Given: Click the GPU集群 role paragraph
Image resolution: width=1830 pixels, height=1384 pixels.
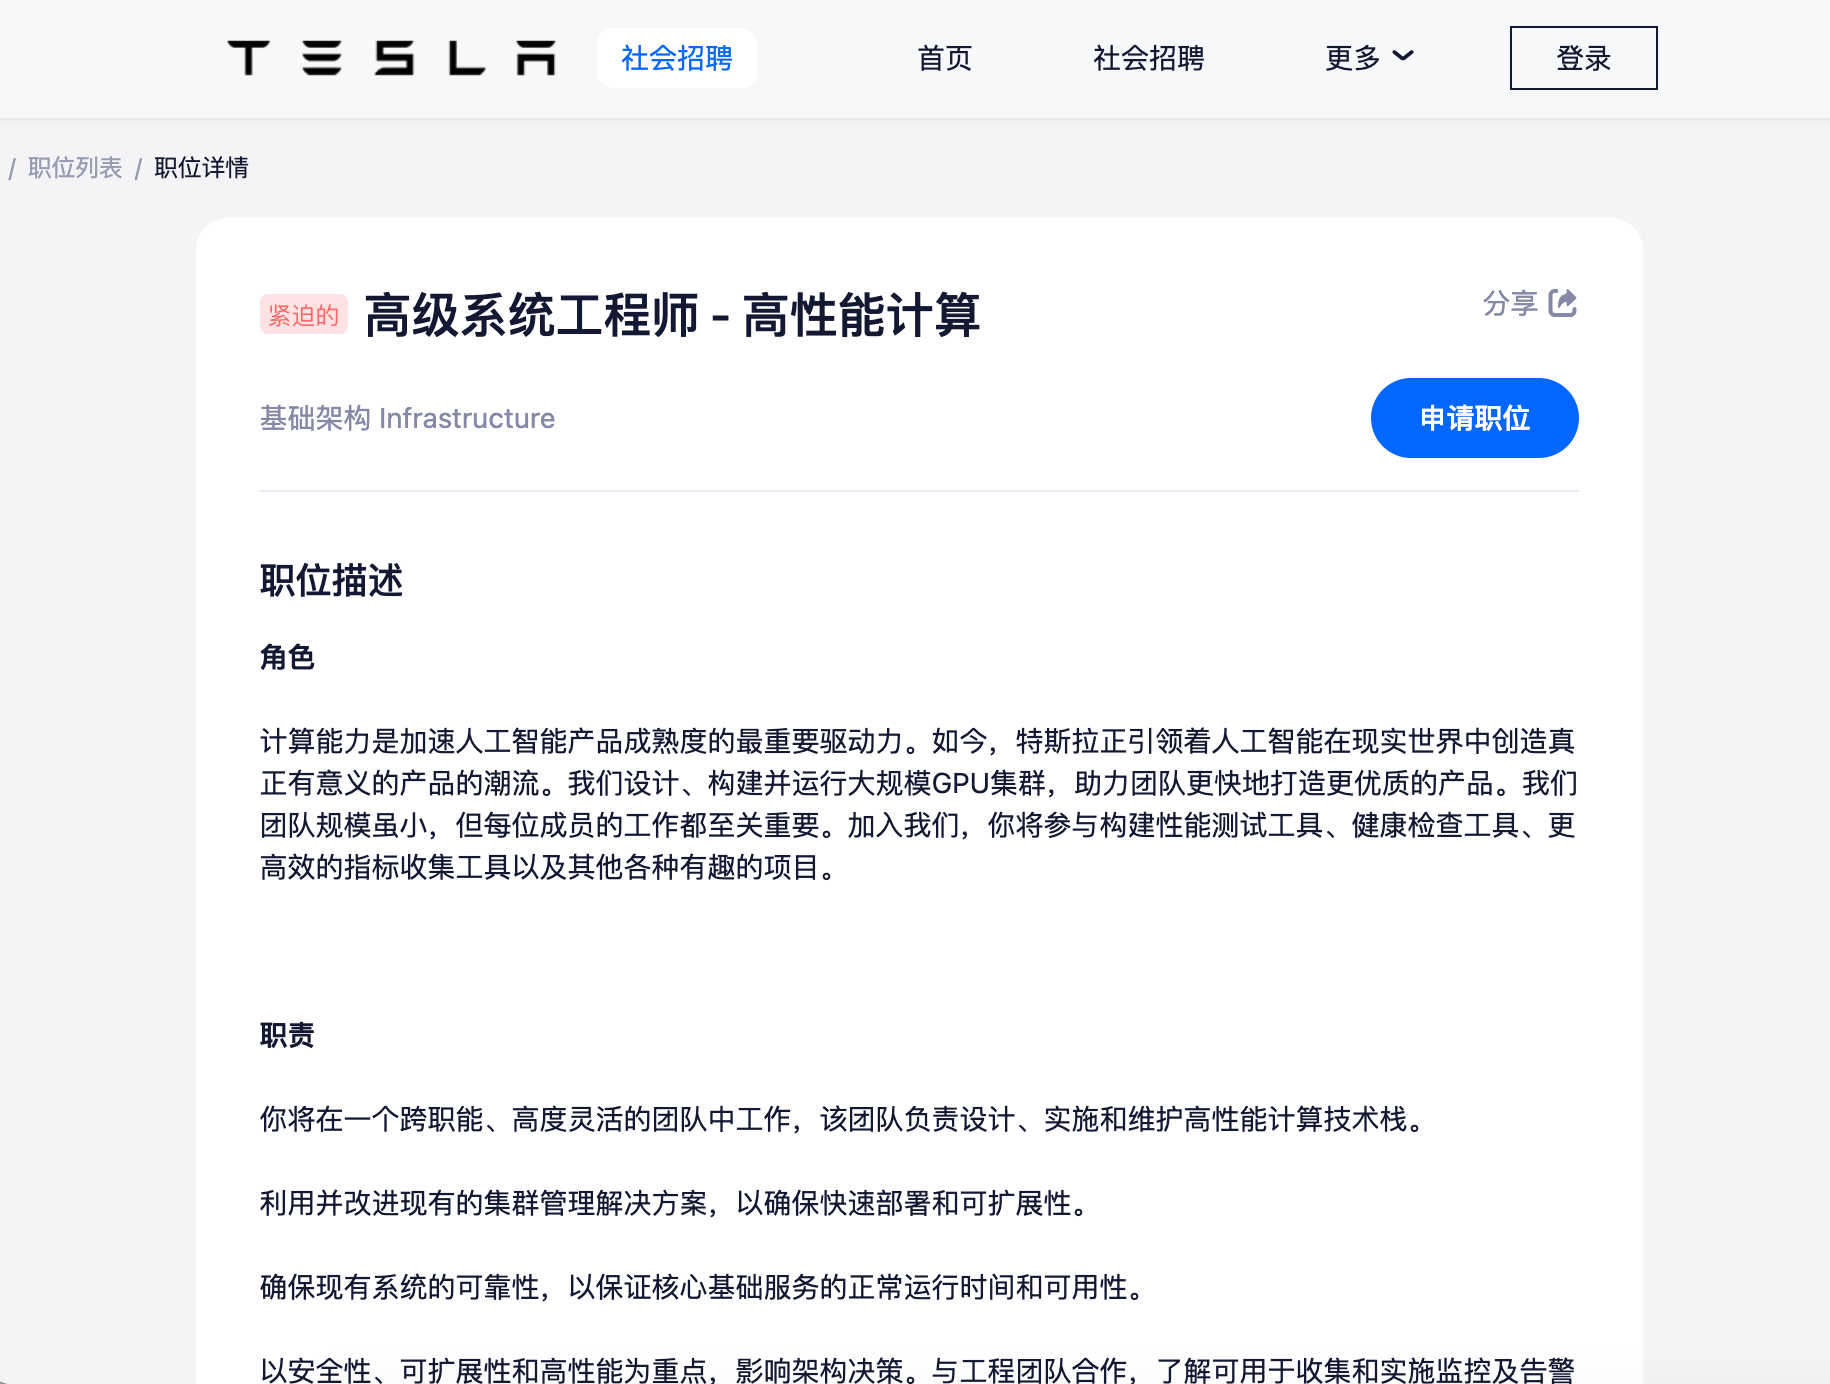Looking at the screenshot, I should 919,804.
